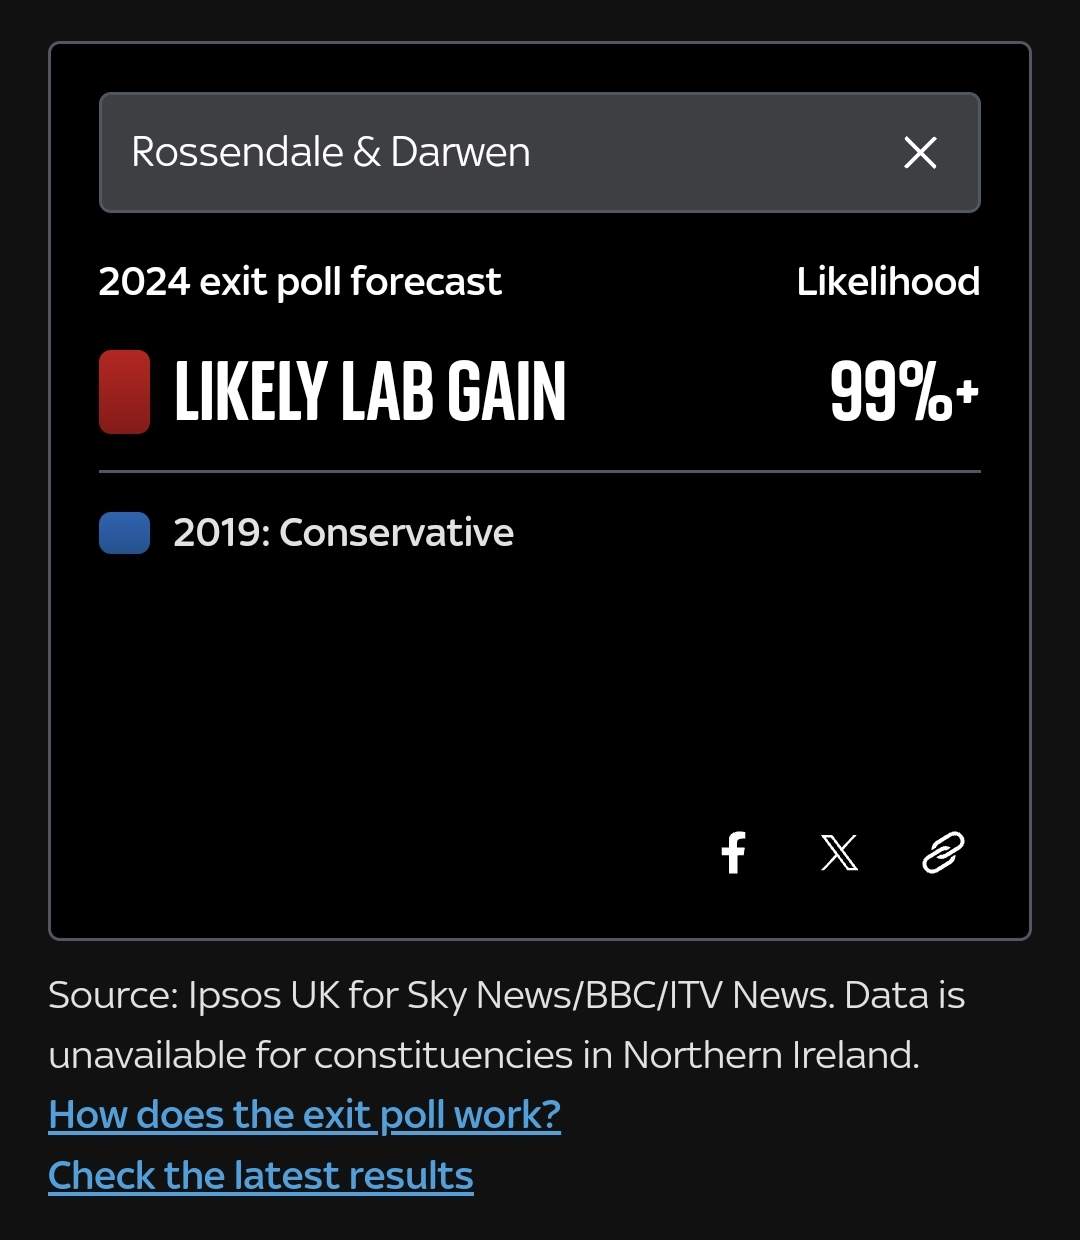
Task: Click the word "Darwen" in the search box
Action: coord(460,153)
